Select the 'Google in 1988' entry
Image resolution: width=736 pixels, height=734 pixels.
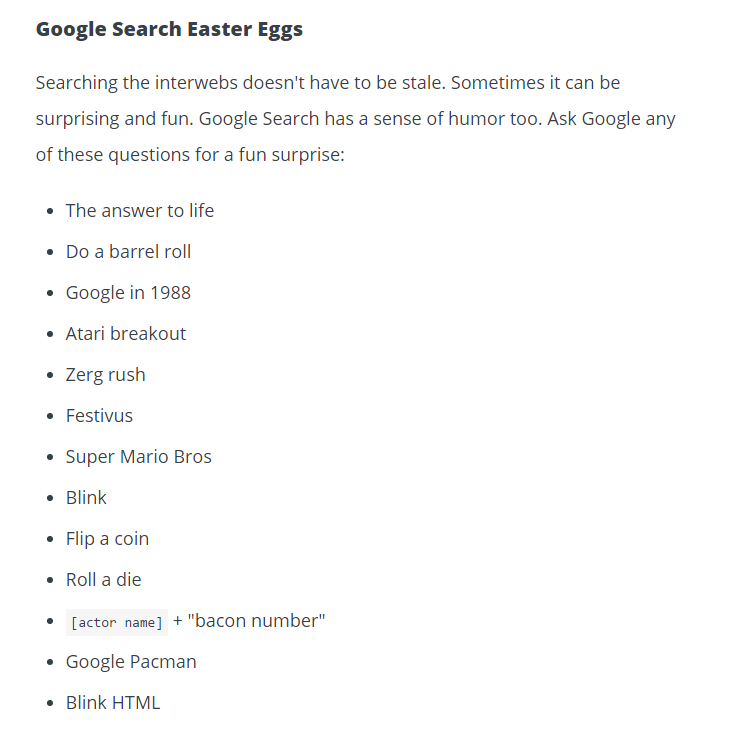tap(128, 293)
